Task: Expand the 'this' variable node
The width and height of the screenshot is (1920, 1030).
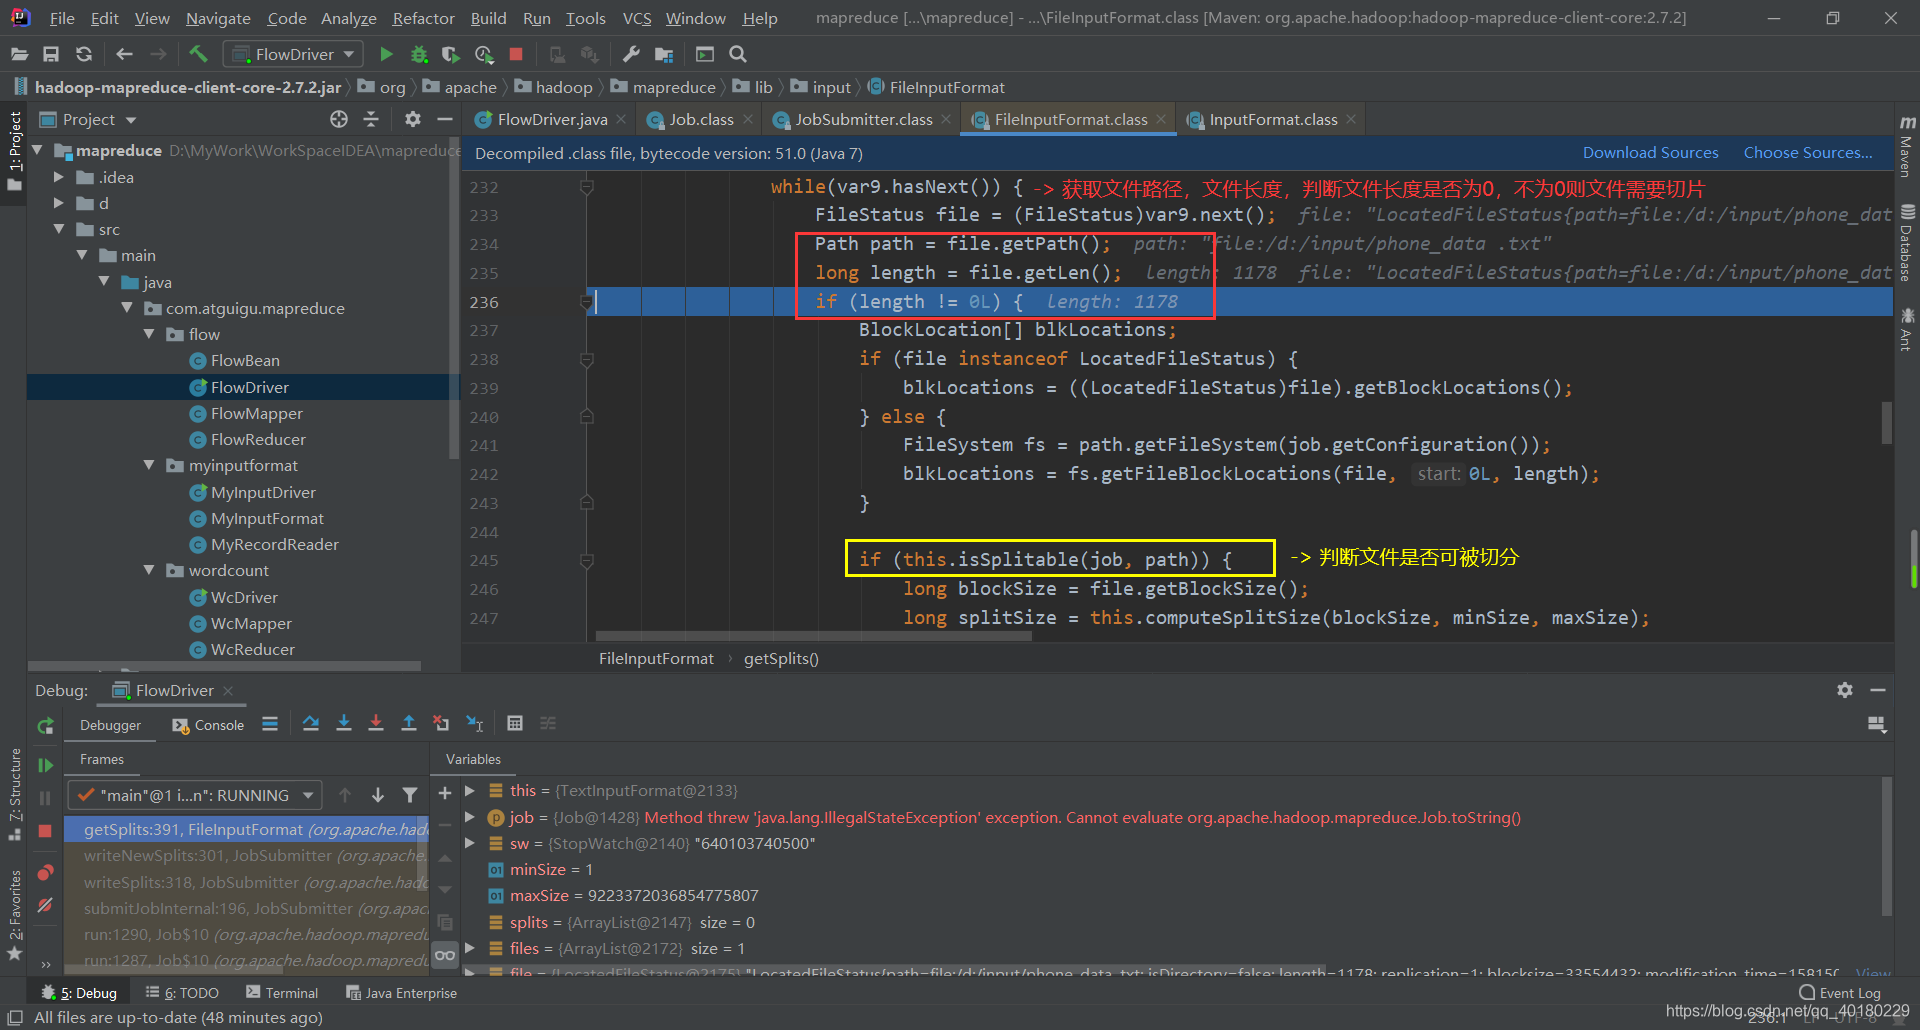Action: coord(469,790)
